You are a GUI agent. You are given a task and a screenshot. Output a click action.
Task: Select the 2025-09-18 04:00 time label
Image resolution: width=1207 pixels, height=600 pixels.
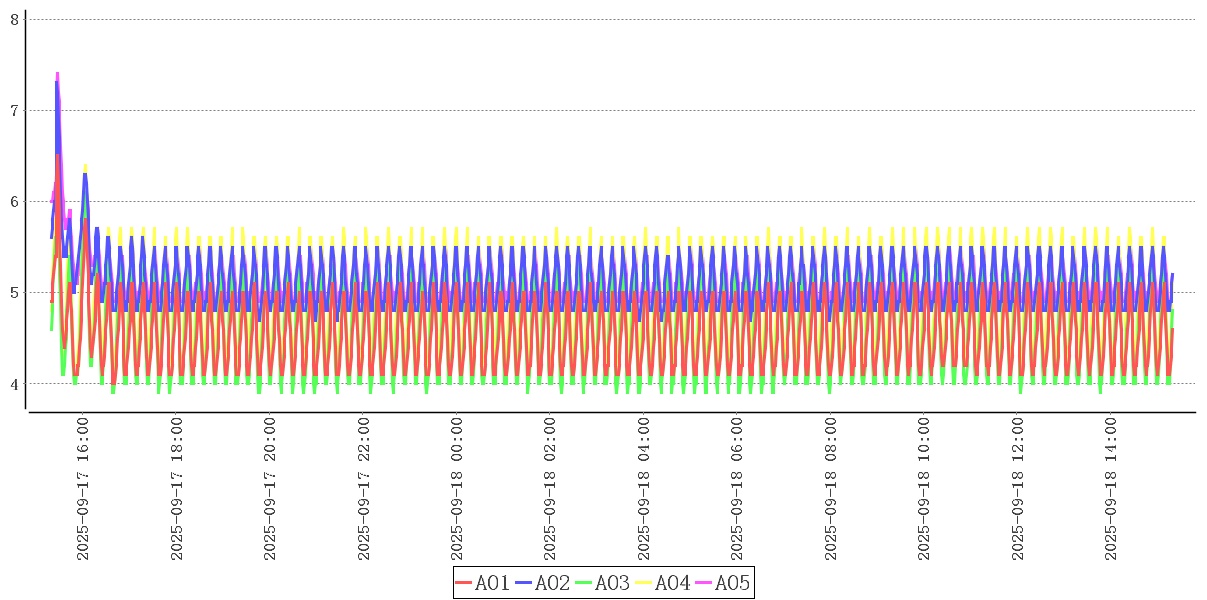tap(644, 489)
